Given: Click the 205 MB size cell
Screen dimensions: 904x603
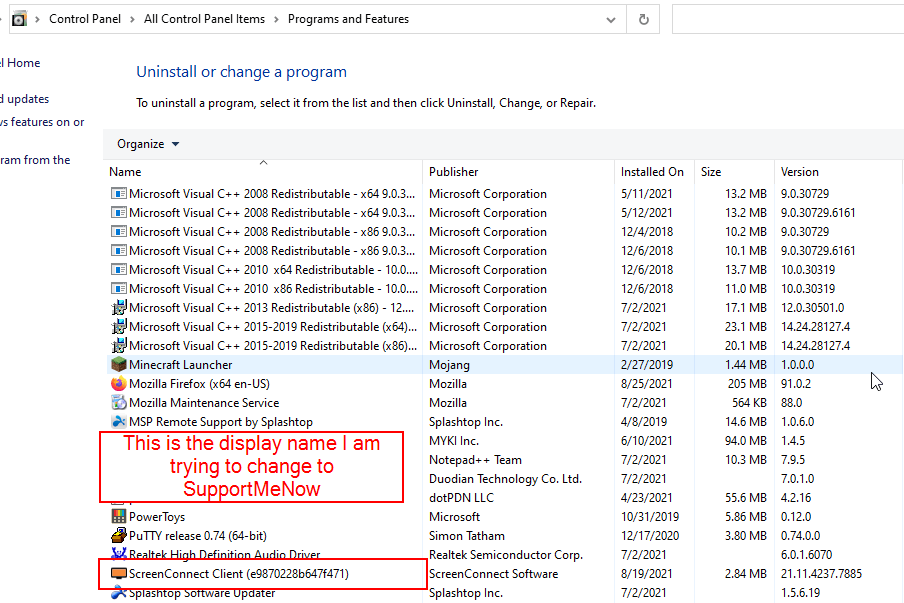Looking at the screenshot, I should coord(747,383).
